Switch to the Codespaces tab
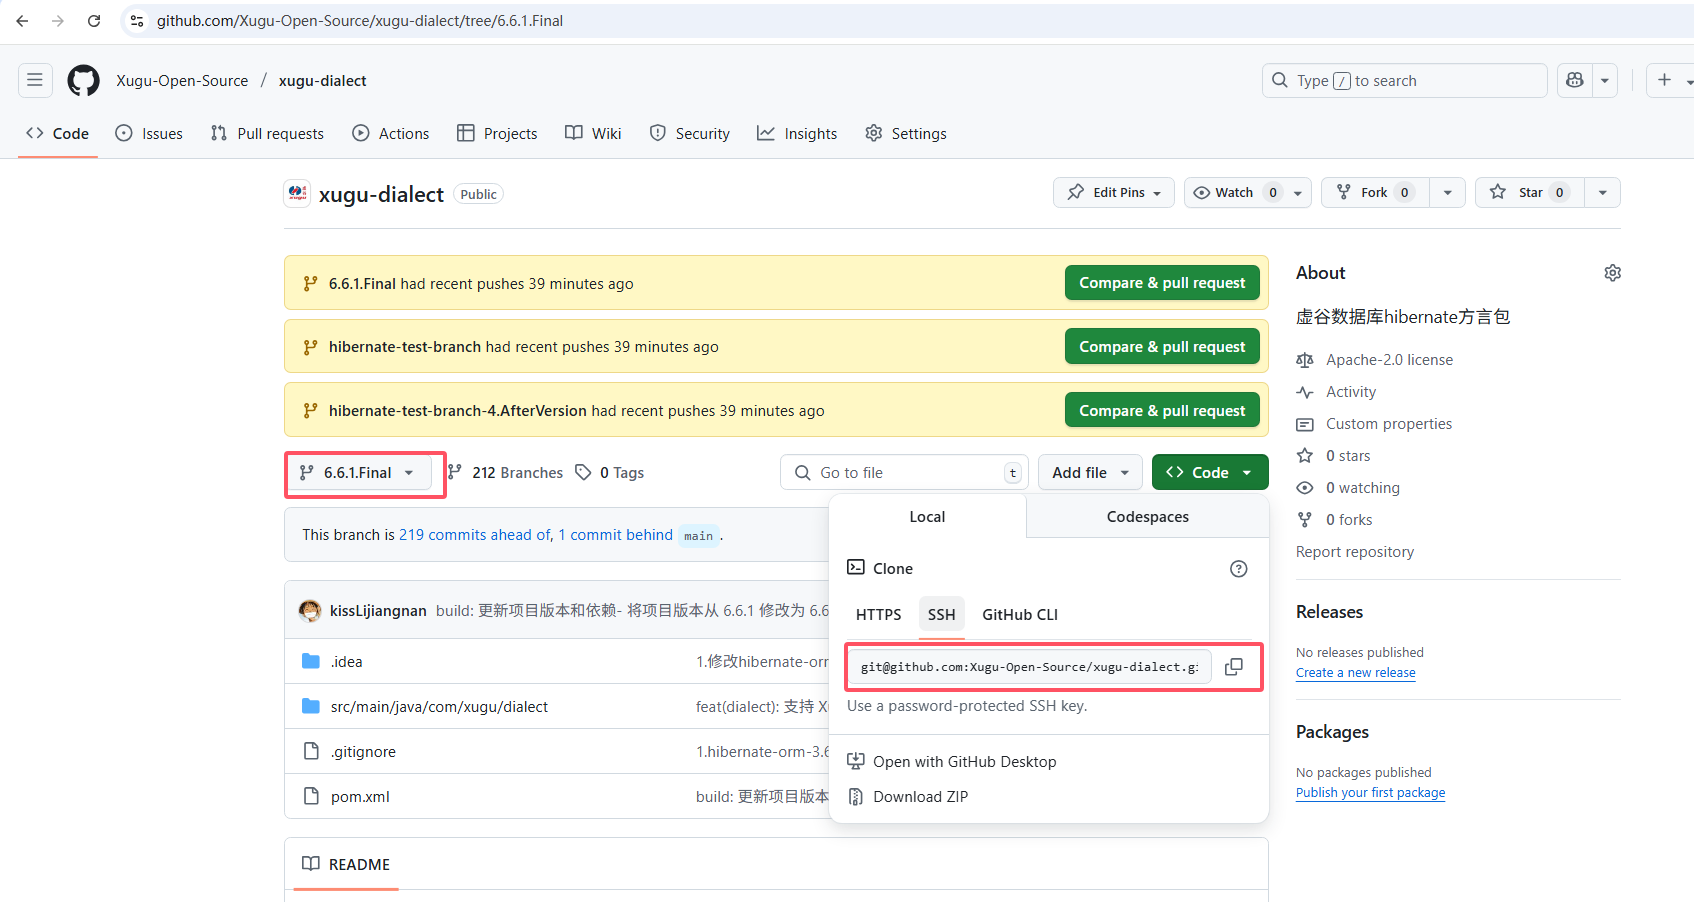Viewport: 1694px width, 902px height. point(1147,517)
